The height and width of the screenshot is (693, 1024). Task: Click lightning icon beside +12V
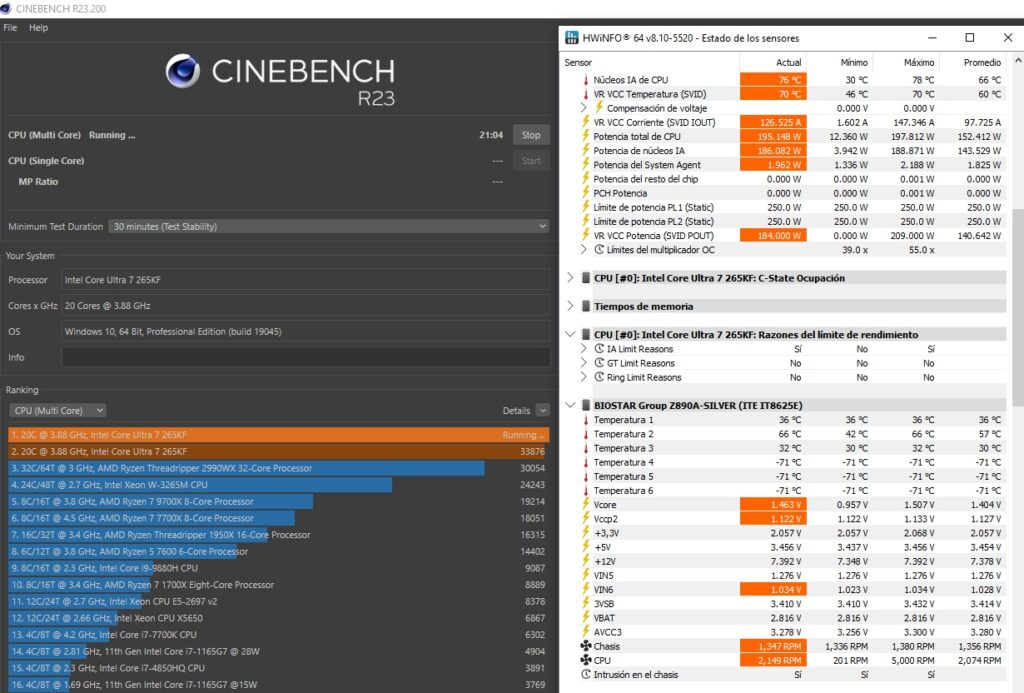586,562
